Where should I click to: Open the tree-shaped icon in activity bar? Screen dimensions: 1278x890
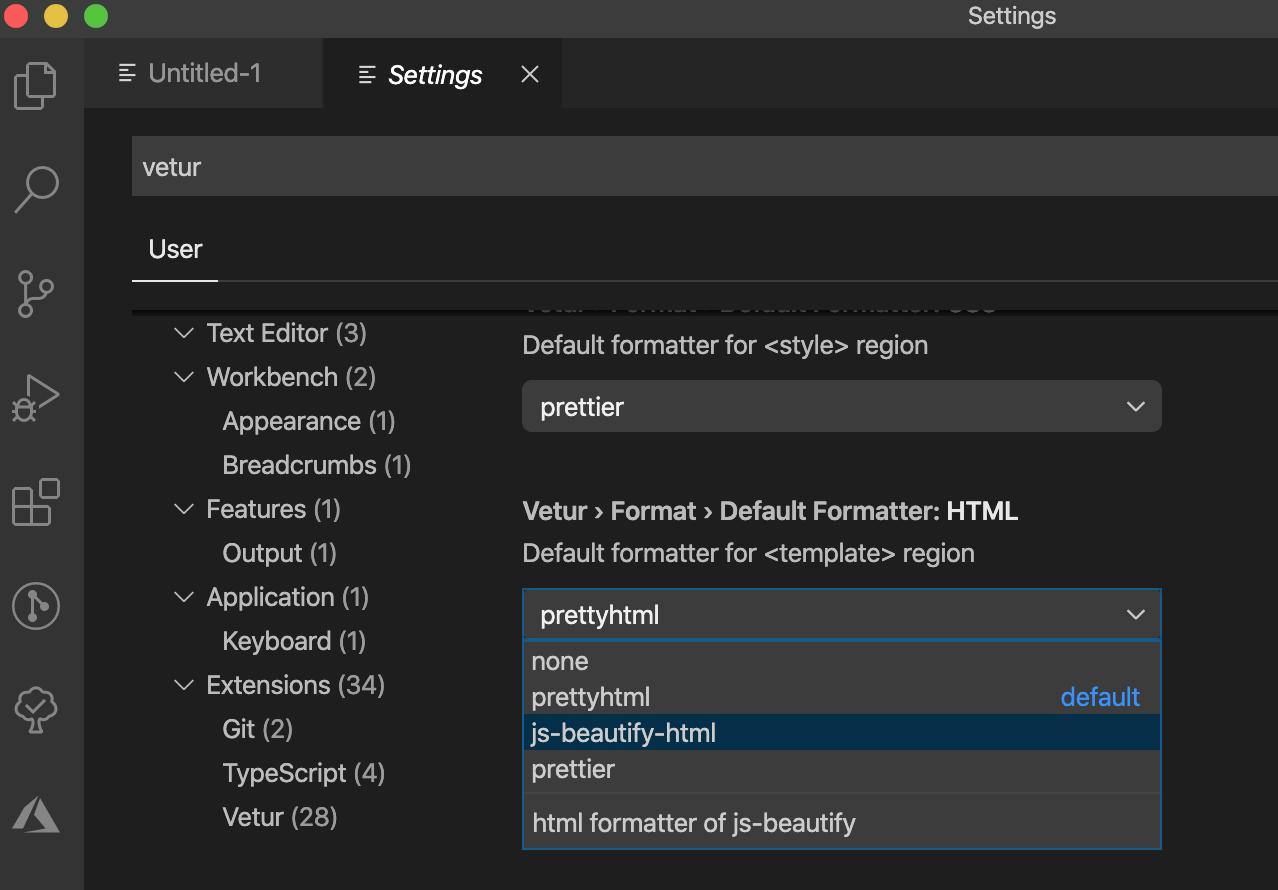36,710
